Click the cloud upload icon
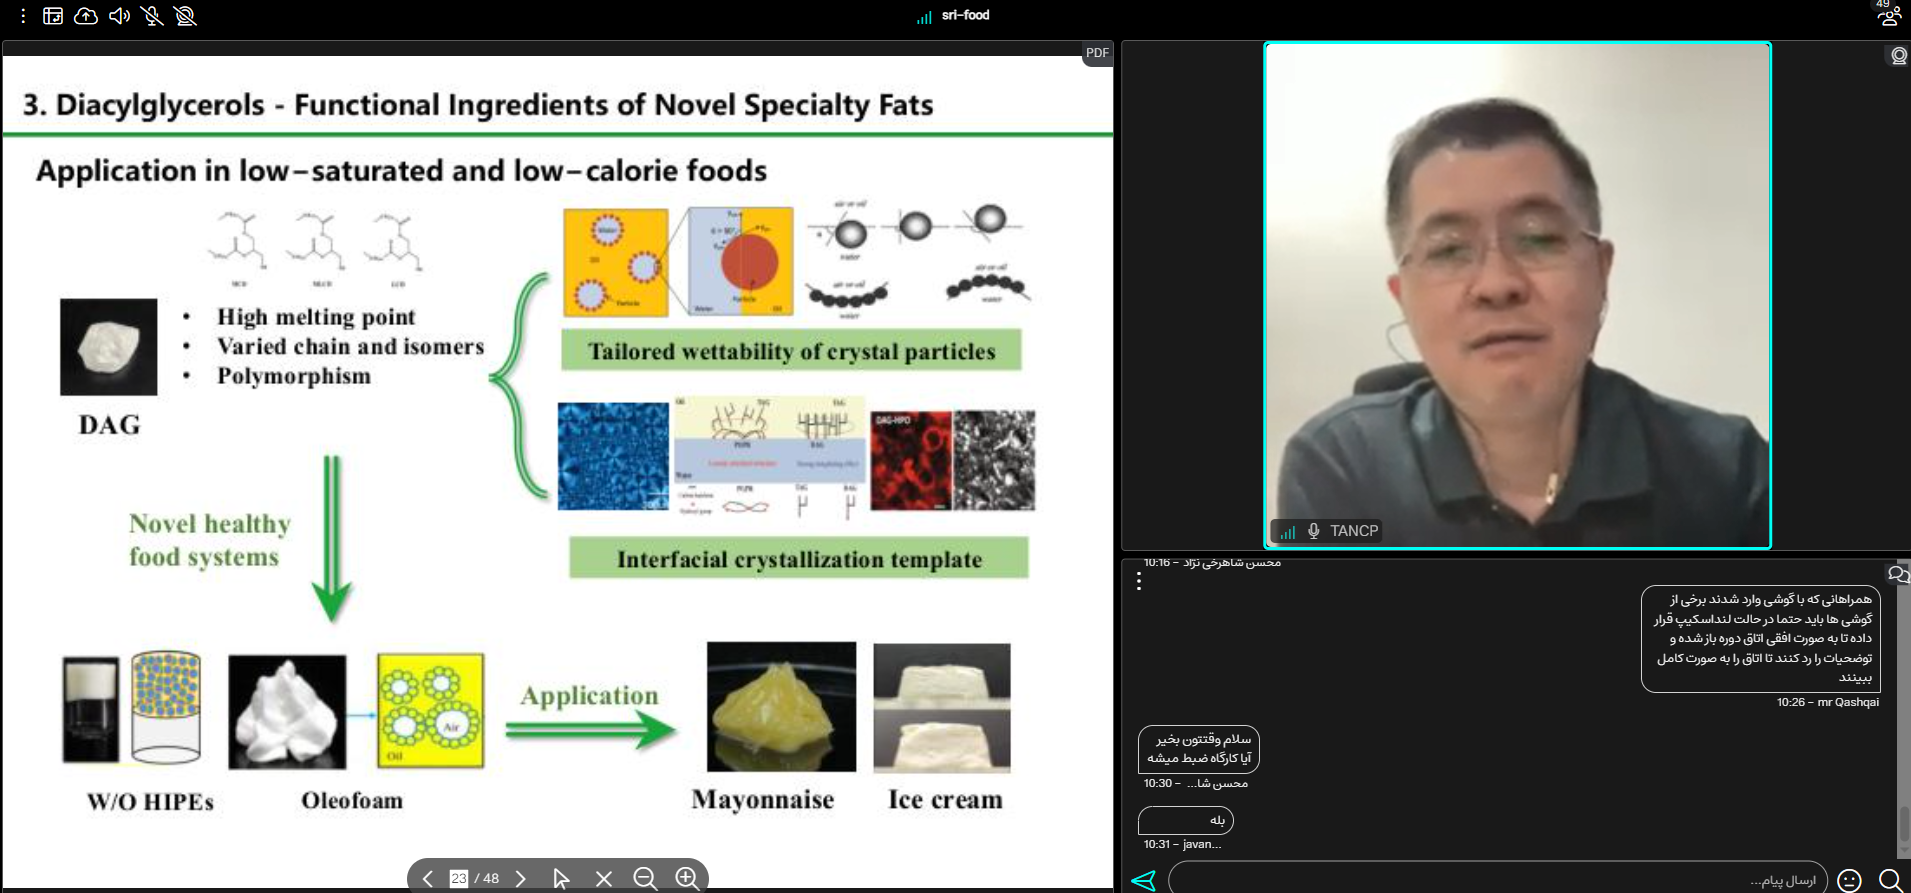The image size is (1911, 893). 86,16
